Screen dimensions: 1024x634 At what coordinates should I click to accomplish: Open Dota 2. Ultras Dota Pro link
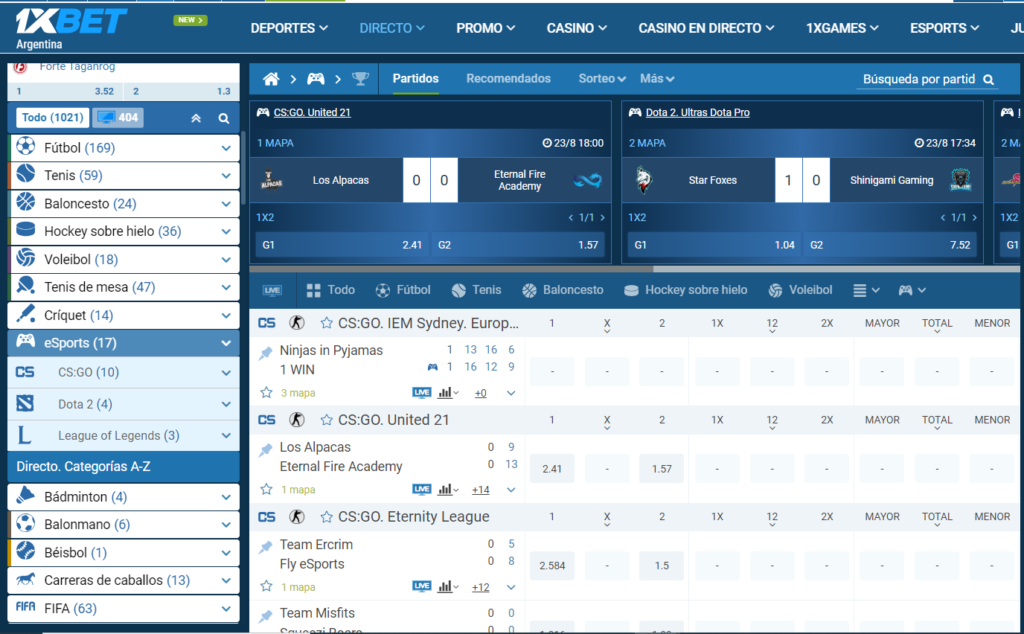click(697, 112)
